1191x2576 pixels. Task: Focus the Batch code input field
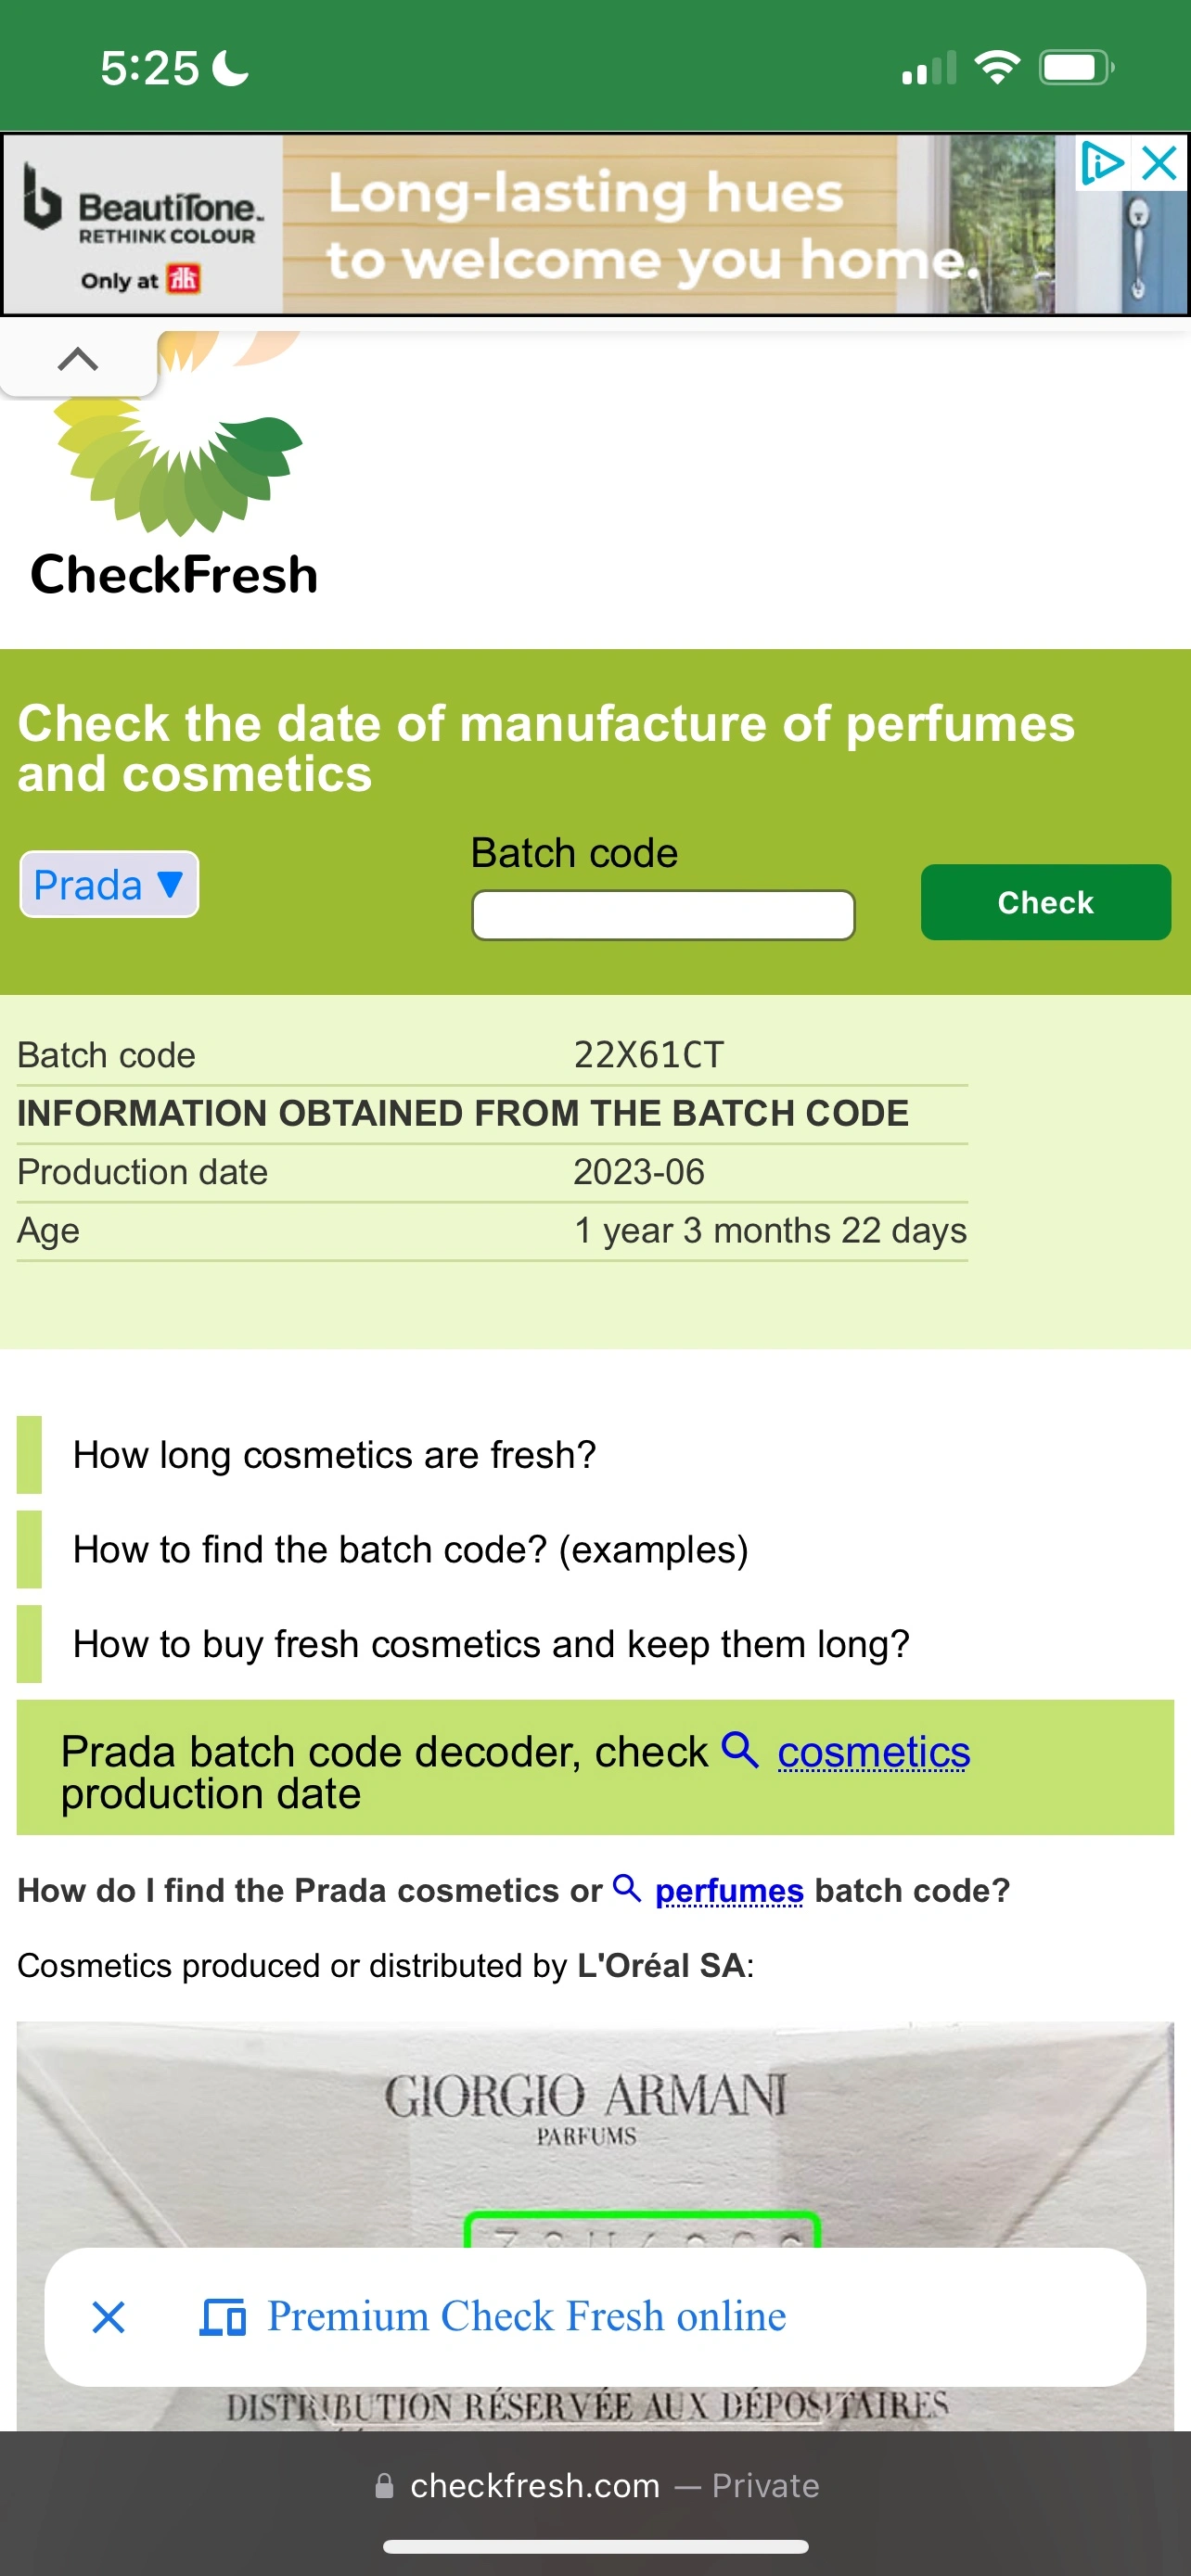coord(663,915)
